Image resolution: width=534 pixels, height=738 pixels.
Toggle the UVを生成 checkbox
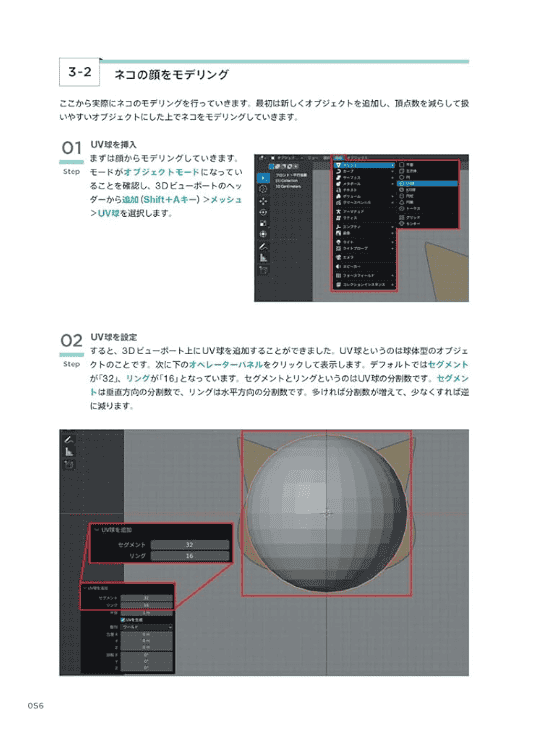pos(123,620)
